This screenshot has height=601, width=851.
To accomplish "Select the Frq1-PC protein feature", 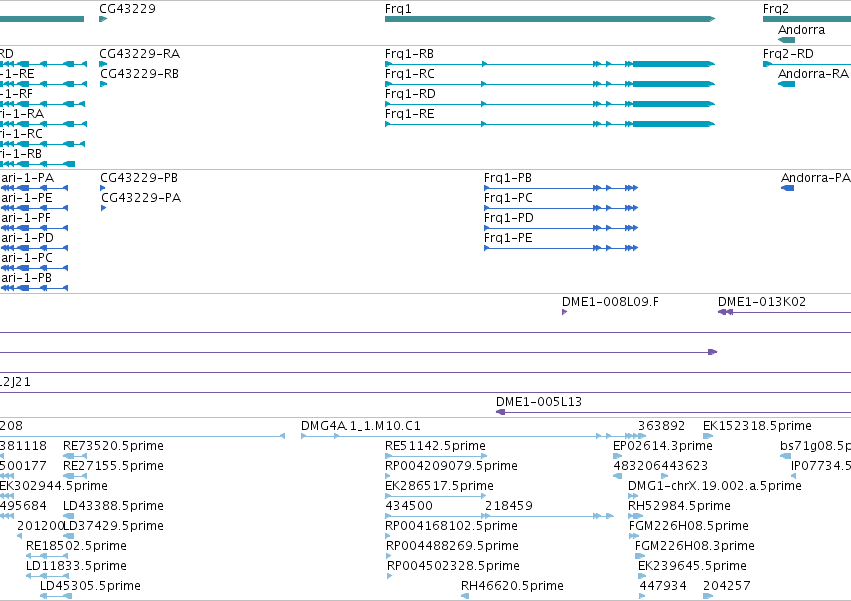I will pyautogui.click(x=561, y=208).
